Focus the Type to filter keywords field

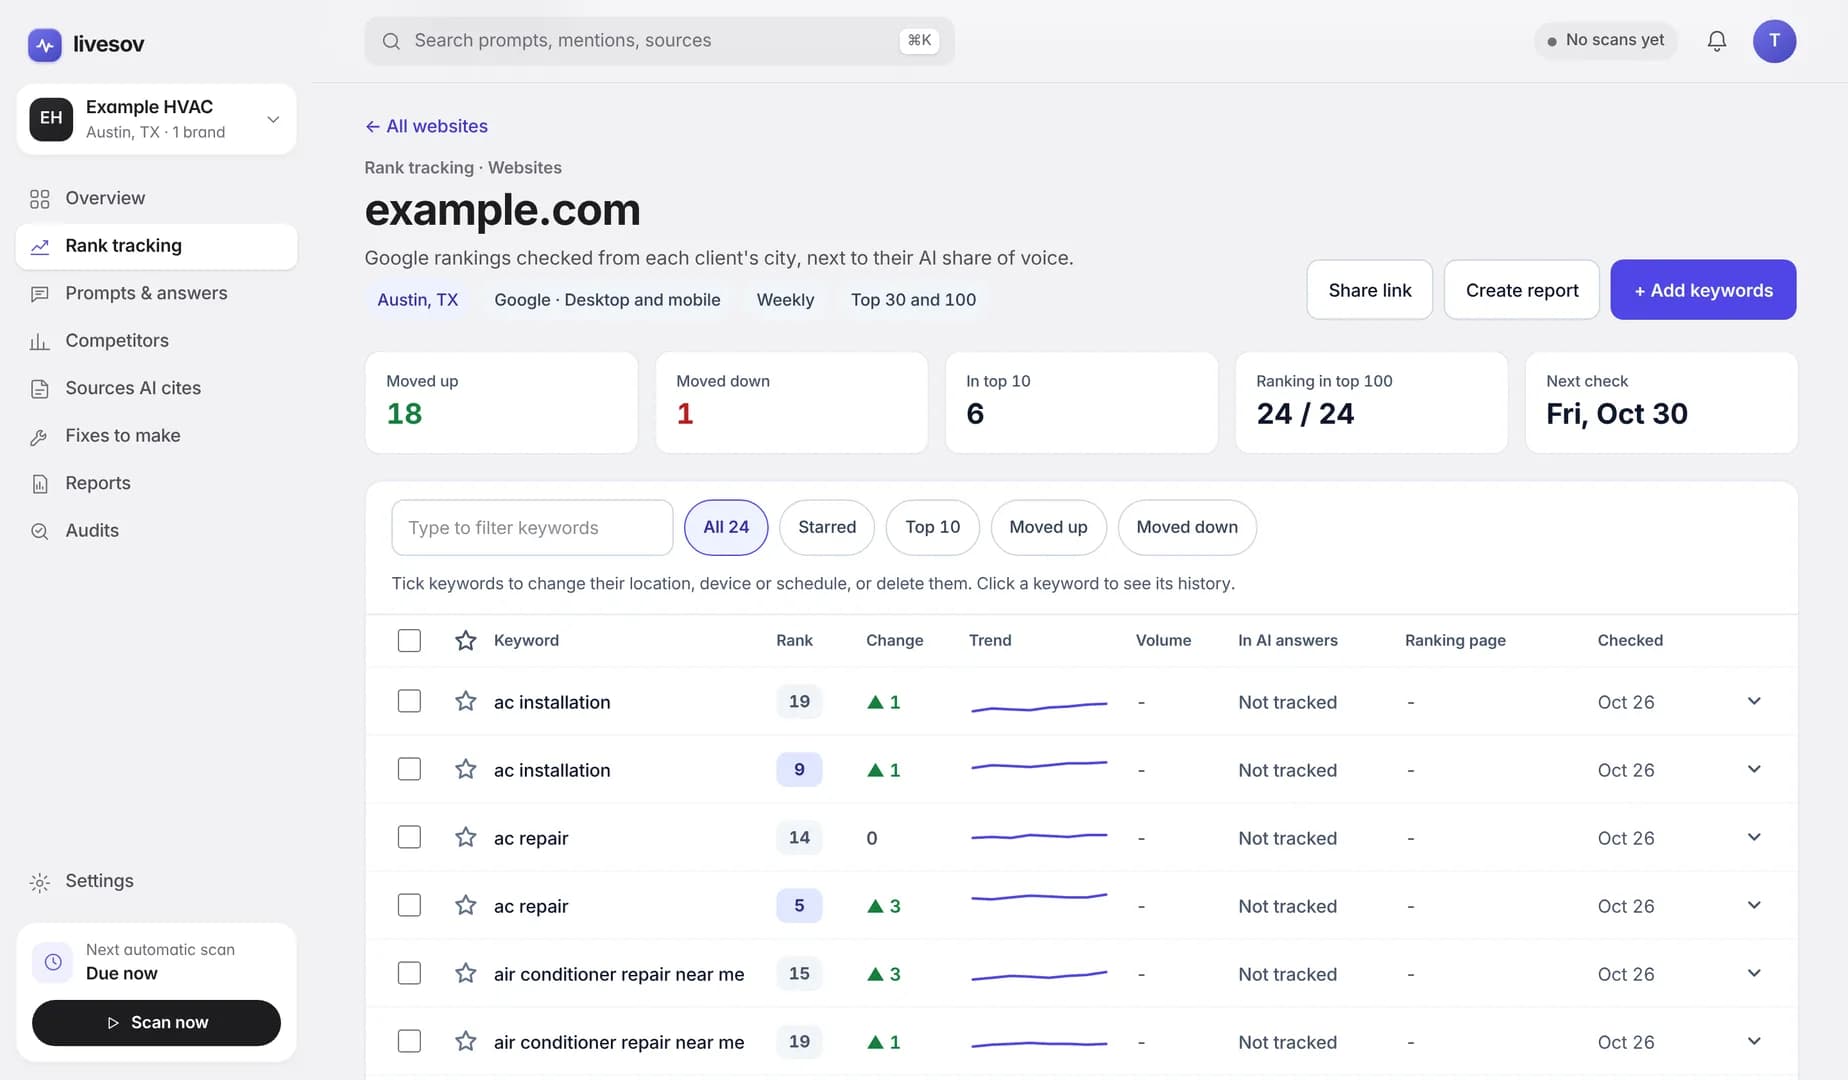[x=532, y=527]
